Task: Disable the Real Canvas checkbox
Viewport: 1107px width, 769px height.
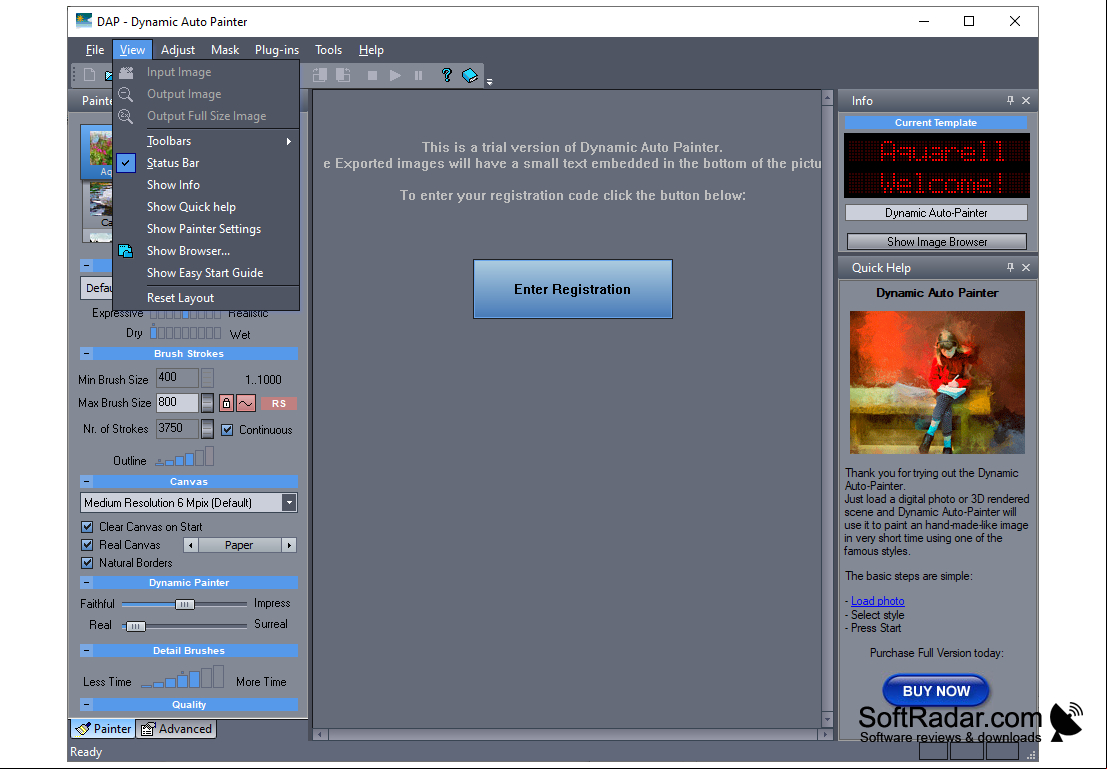Action: pos(87,545)
